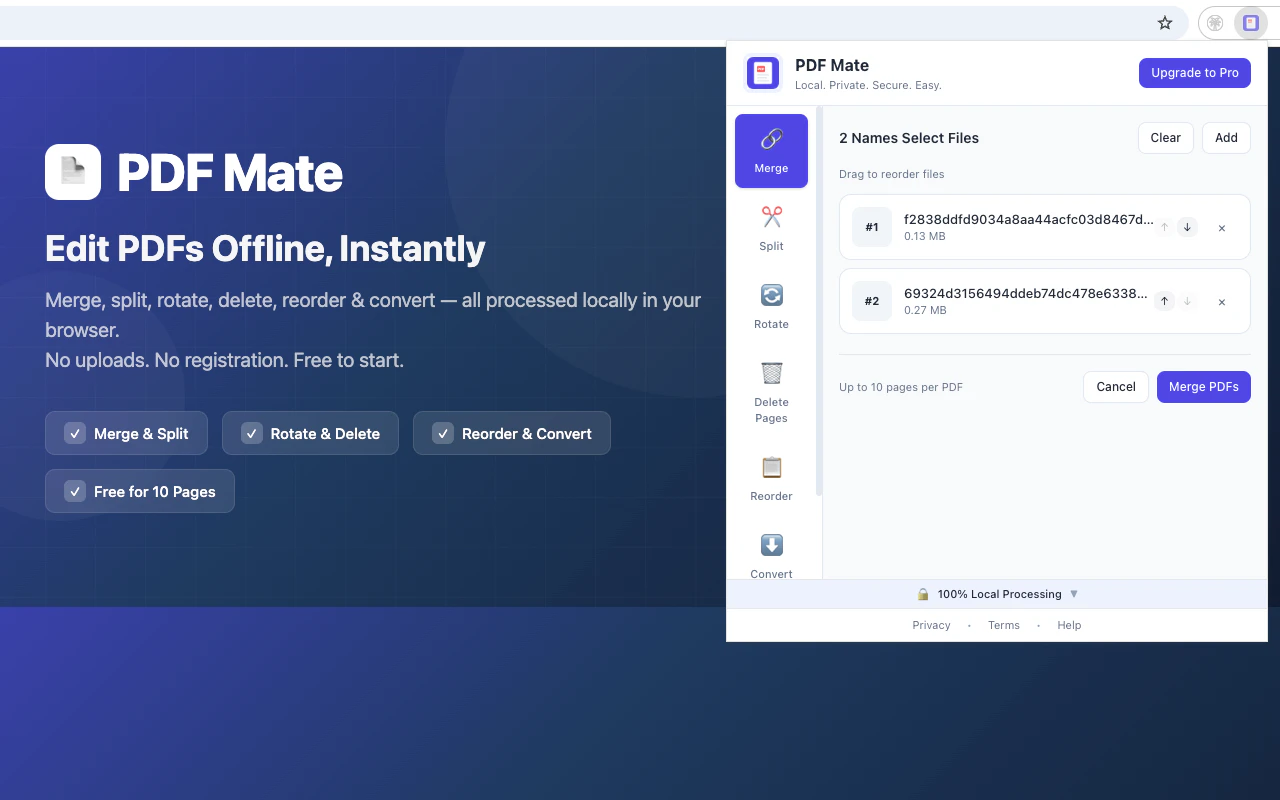Image resolution: width=1280 pixels, height=800 pixels.
Task: Click the Merge PDFs button
Action: [1203, 387]
